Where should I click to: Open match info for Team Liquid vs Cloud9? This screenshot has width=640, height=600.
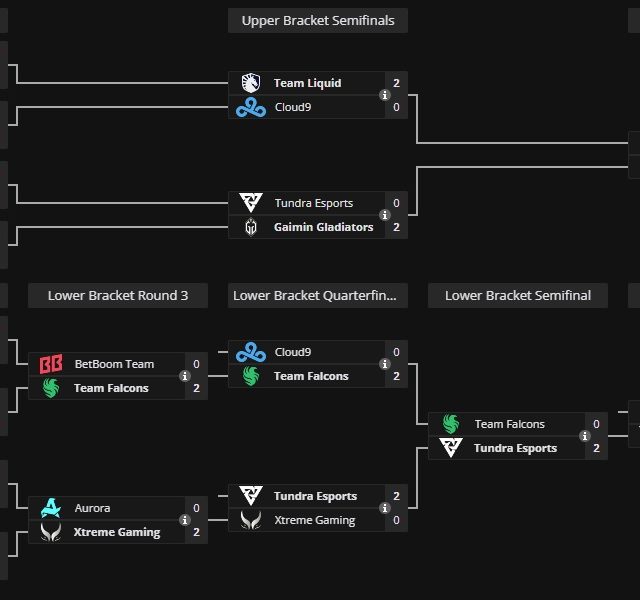point(385,95)
